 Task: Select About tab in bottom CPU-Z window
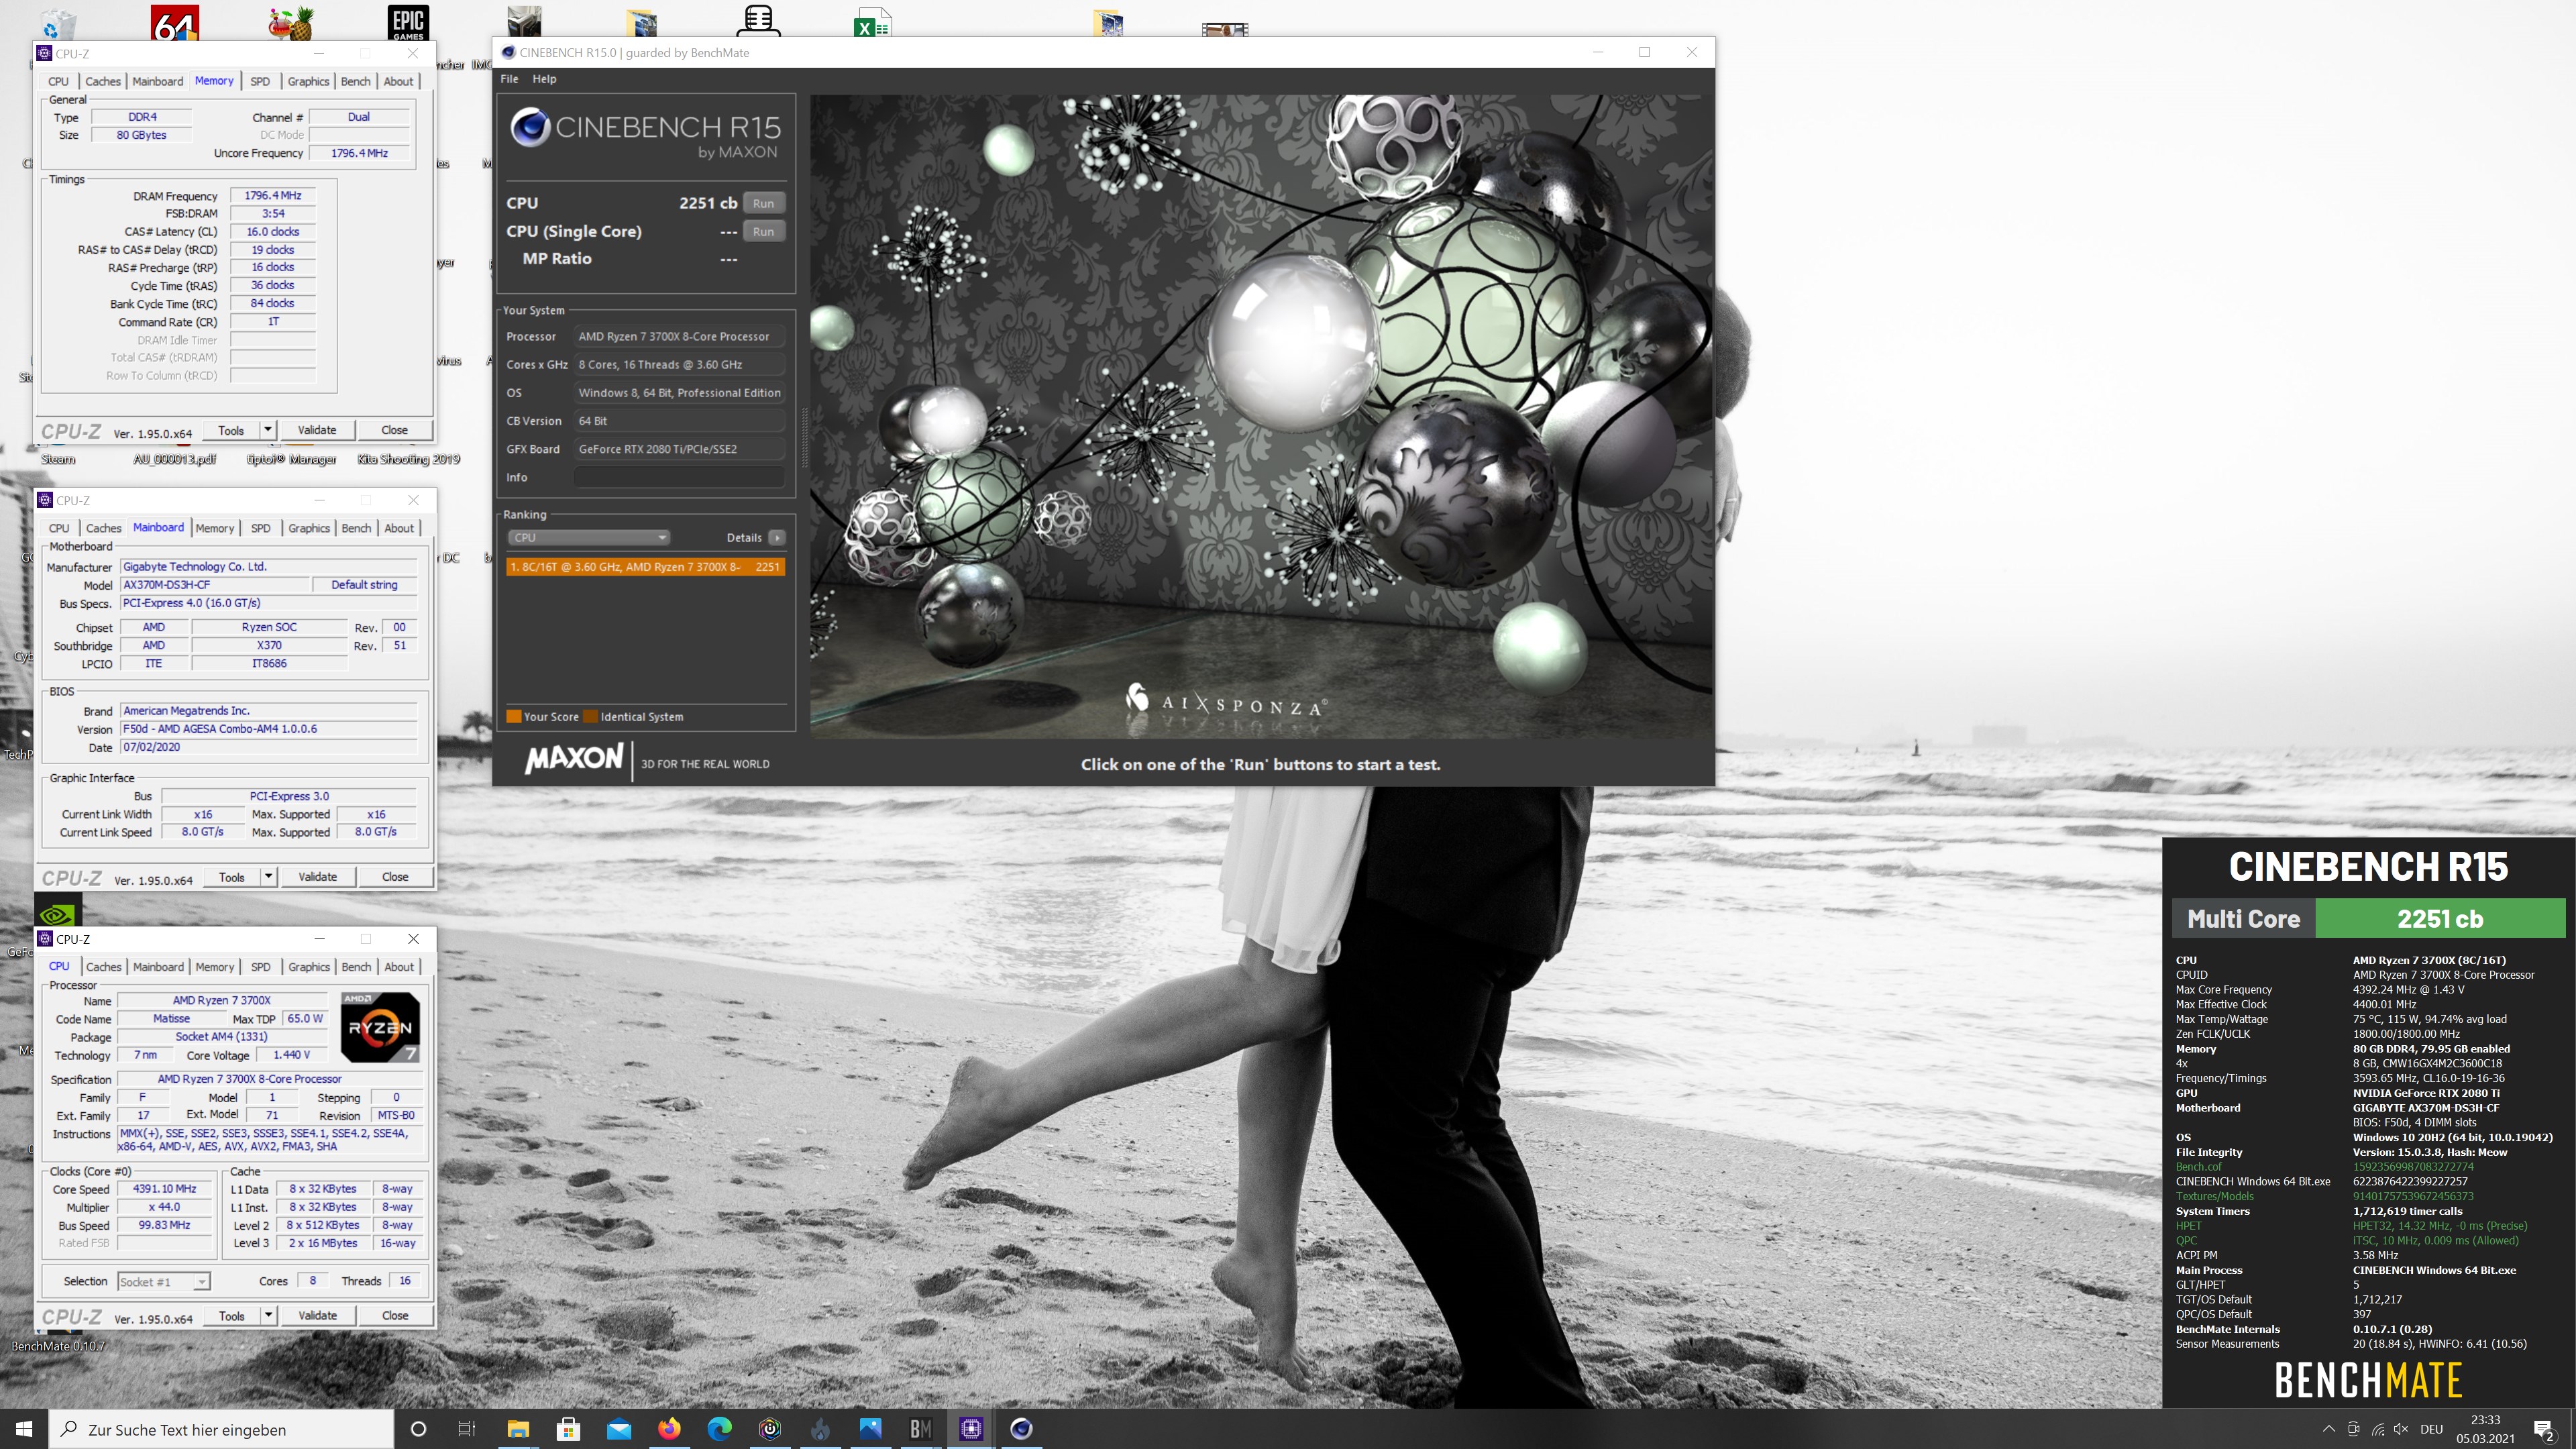tap(399, 967)
